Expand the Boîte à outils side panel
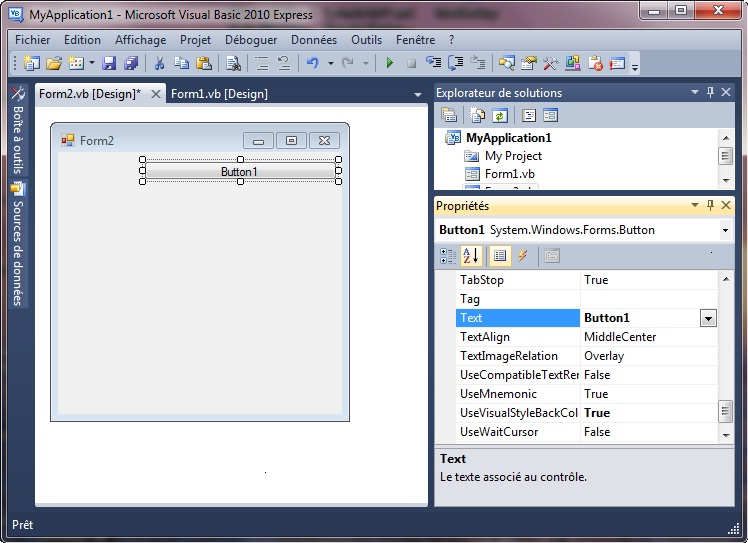This screenshot has height=543, width=748. (18, 130)
